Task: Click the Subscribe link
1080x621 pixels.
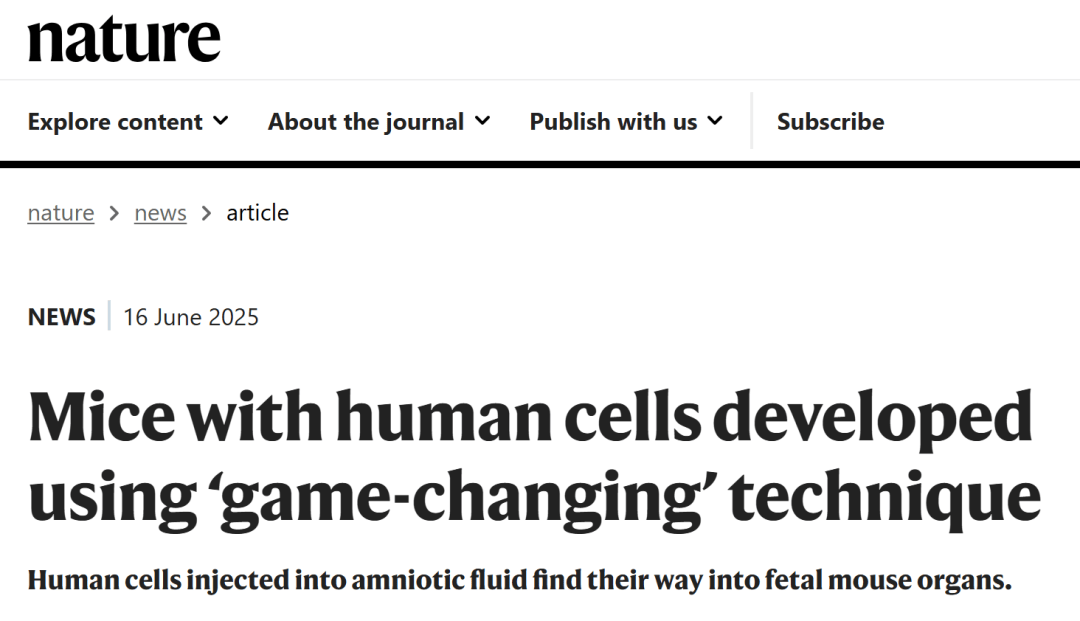Action: (x=830, y=122)
